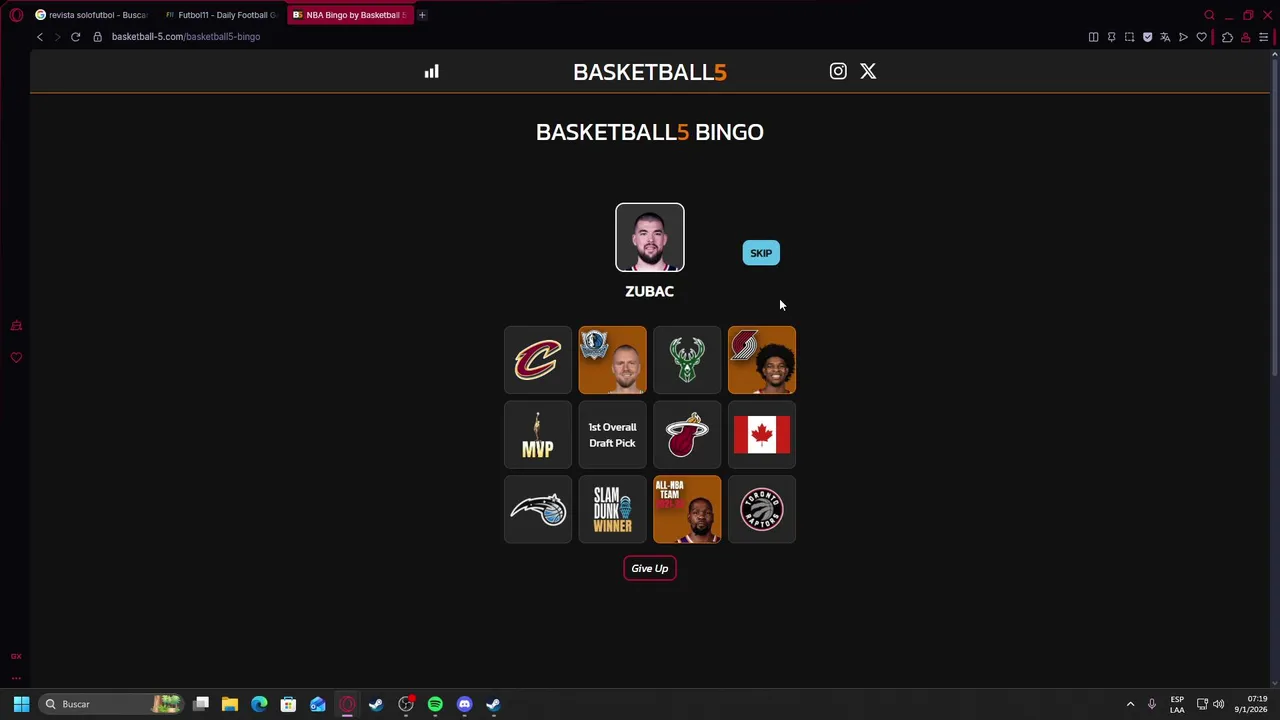Viewport: 1280px width, 720px height.
Task: Open the sidebar bookmarks heart icon
Action: (16, 357)
